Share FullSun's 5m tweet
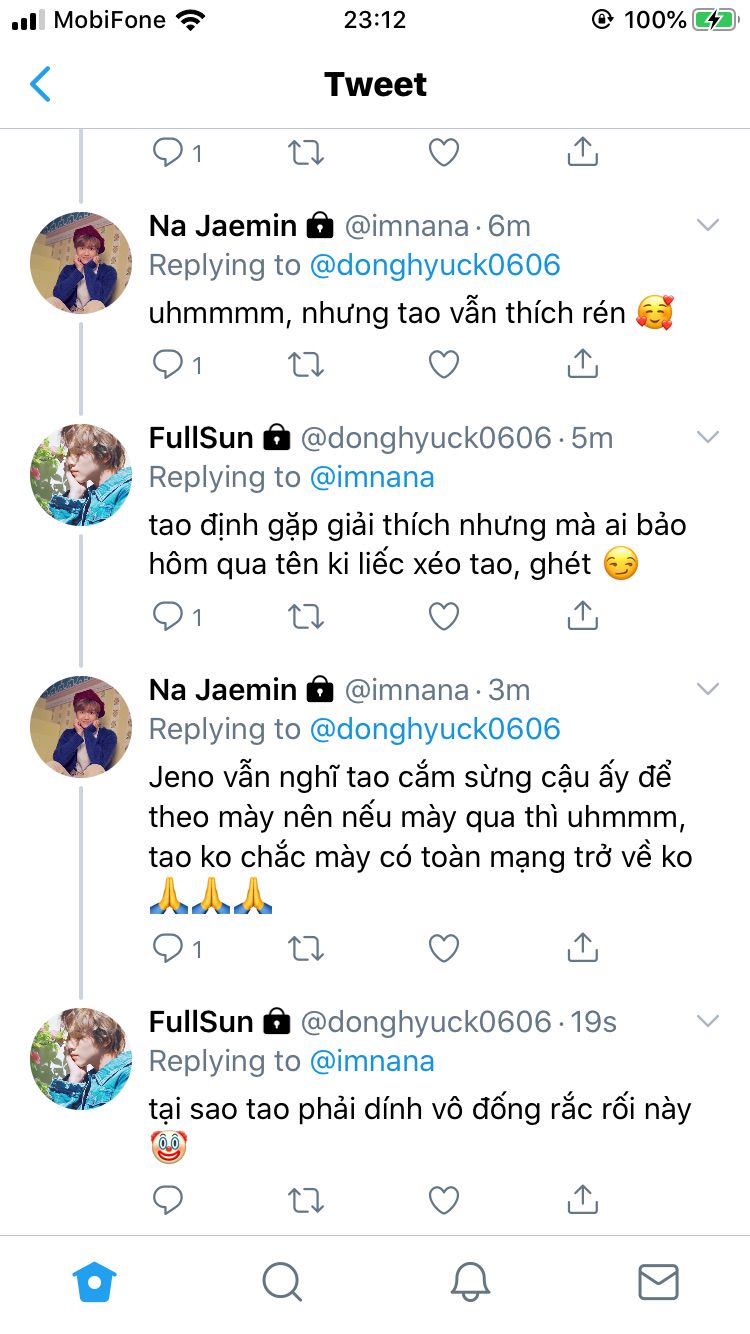The image size is (750, 1334). pyautogui.click(x=582, y=616)
